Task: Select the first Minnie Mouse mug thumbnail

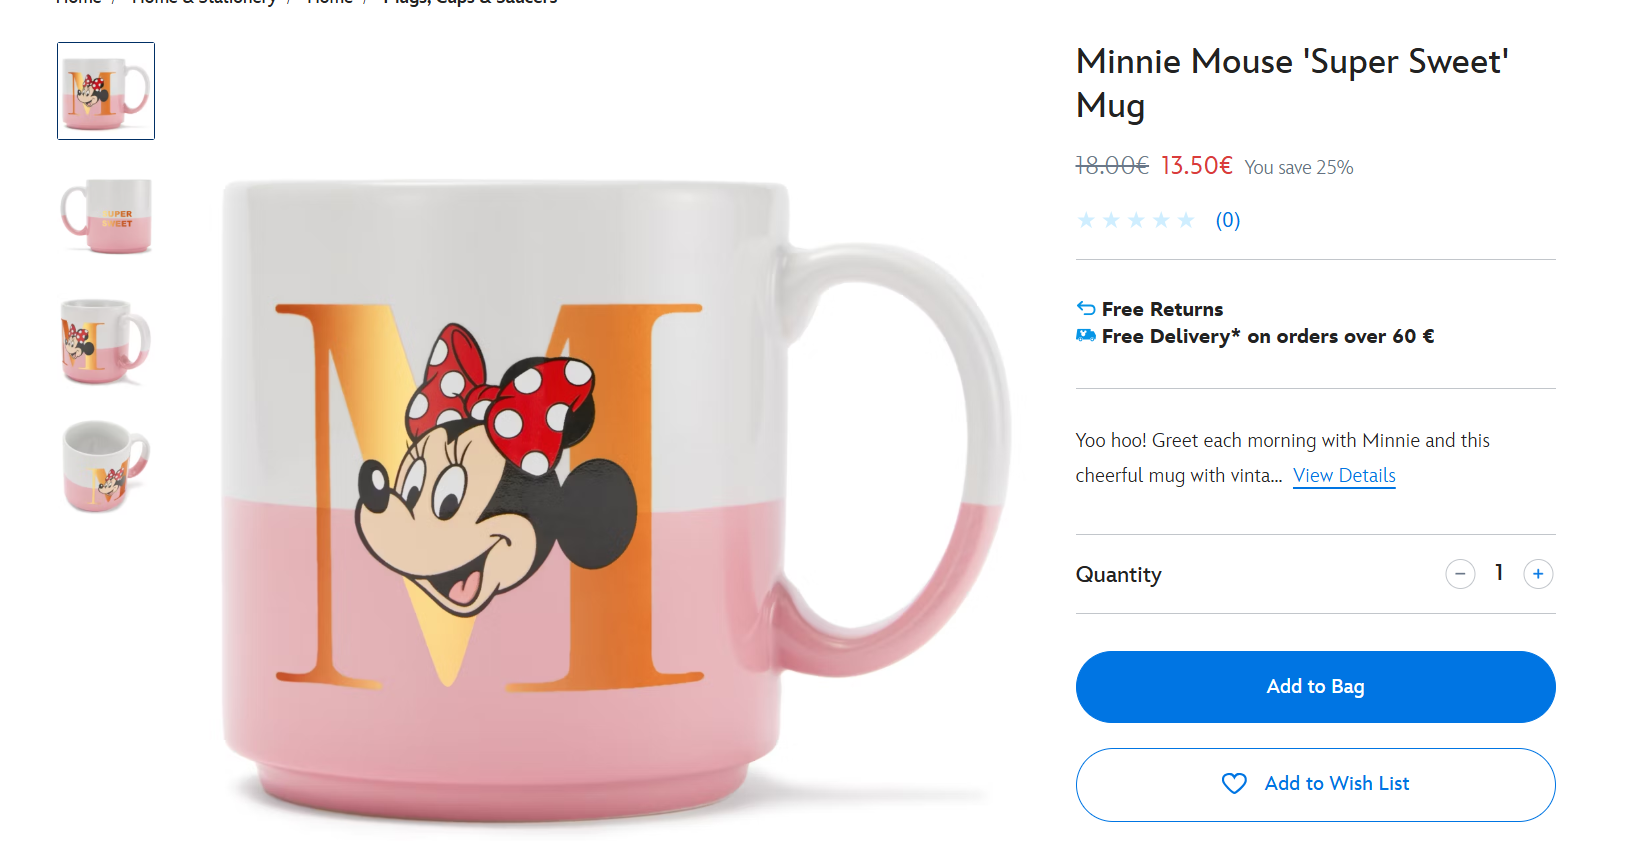Action: 105,90
